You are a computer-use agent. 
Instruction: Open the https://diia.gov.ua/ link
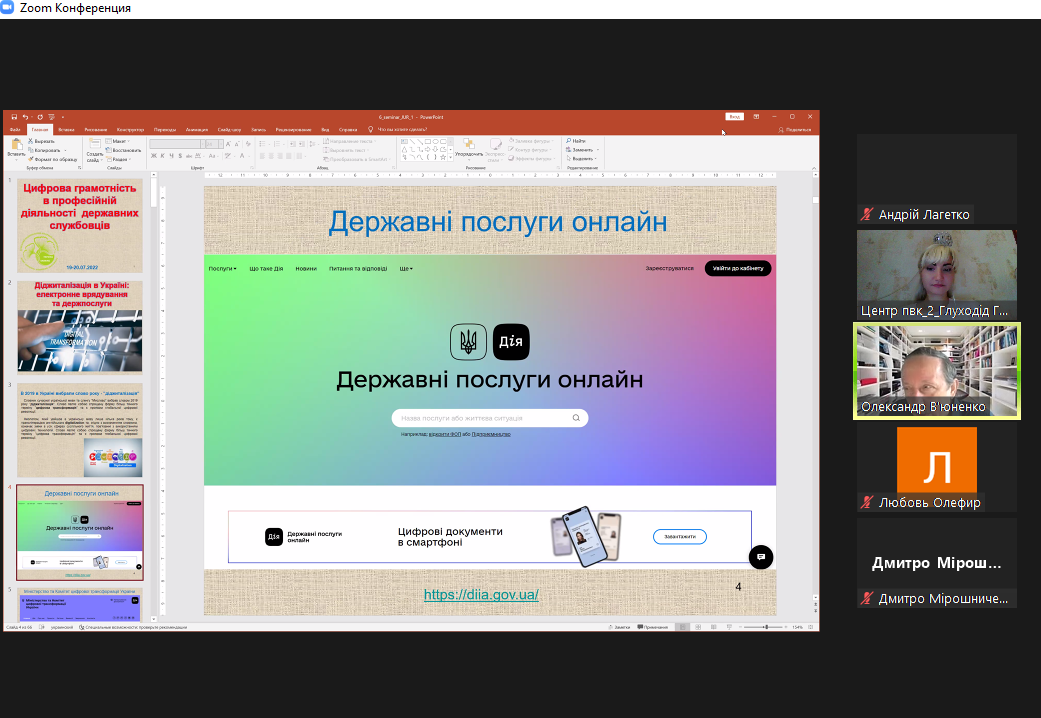point(481,594)
